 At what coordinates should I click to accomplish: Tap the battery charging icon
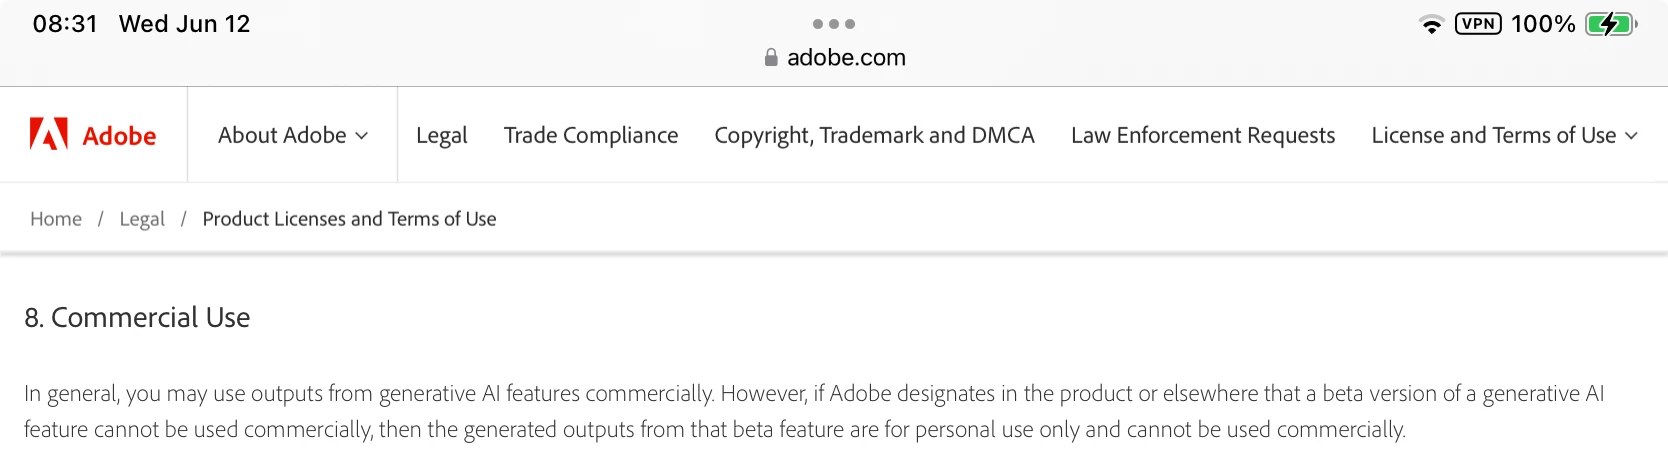(1610, 24)
